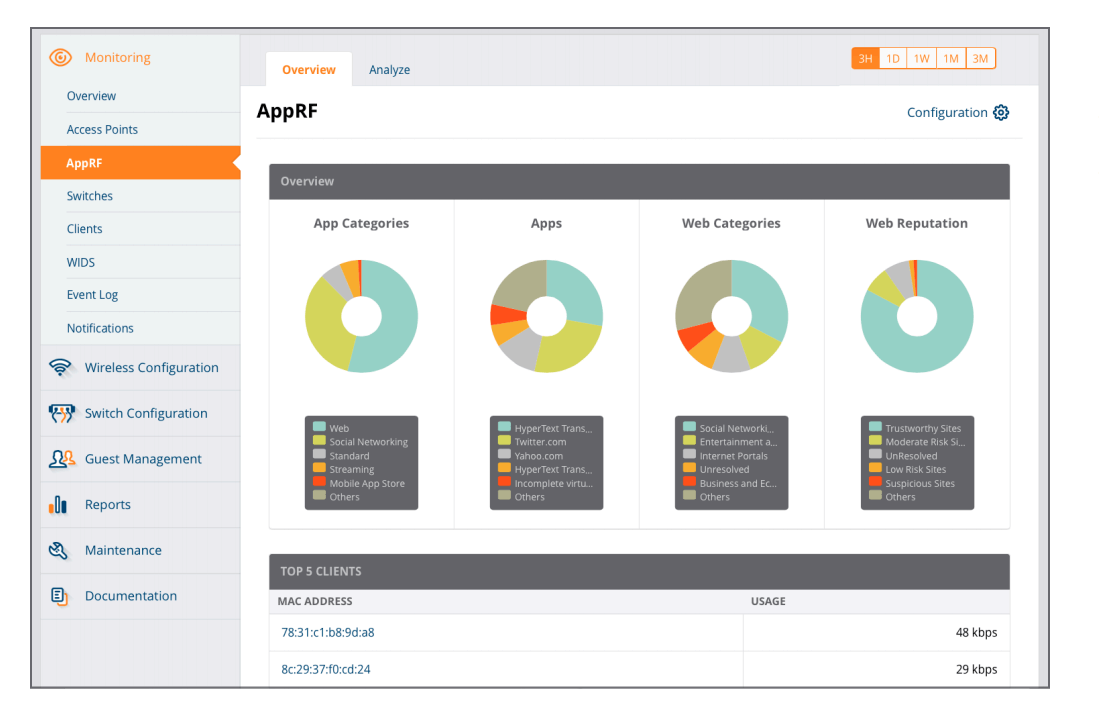Select the 3H time range
The width and height of the screenshot is (1099, 725).
point(865,59)
